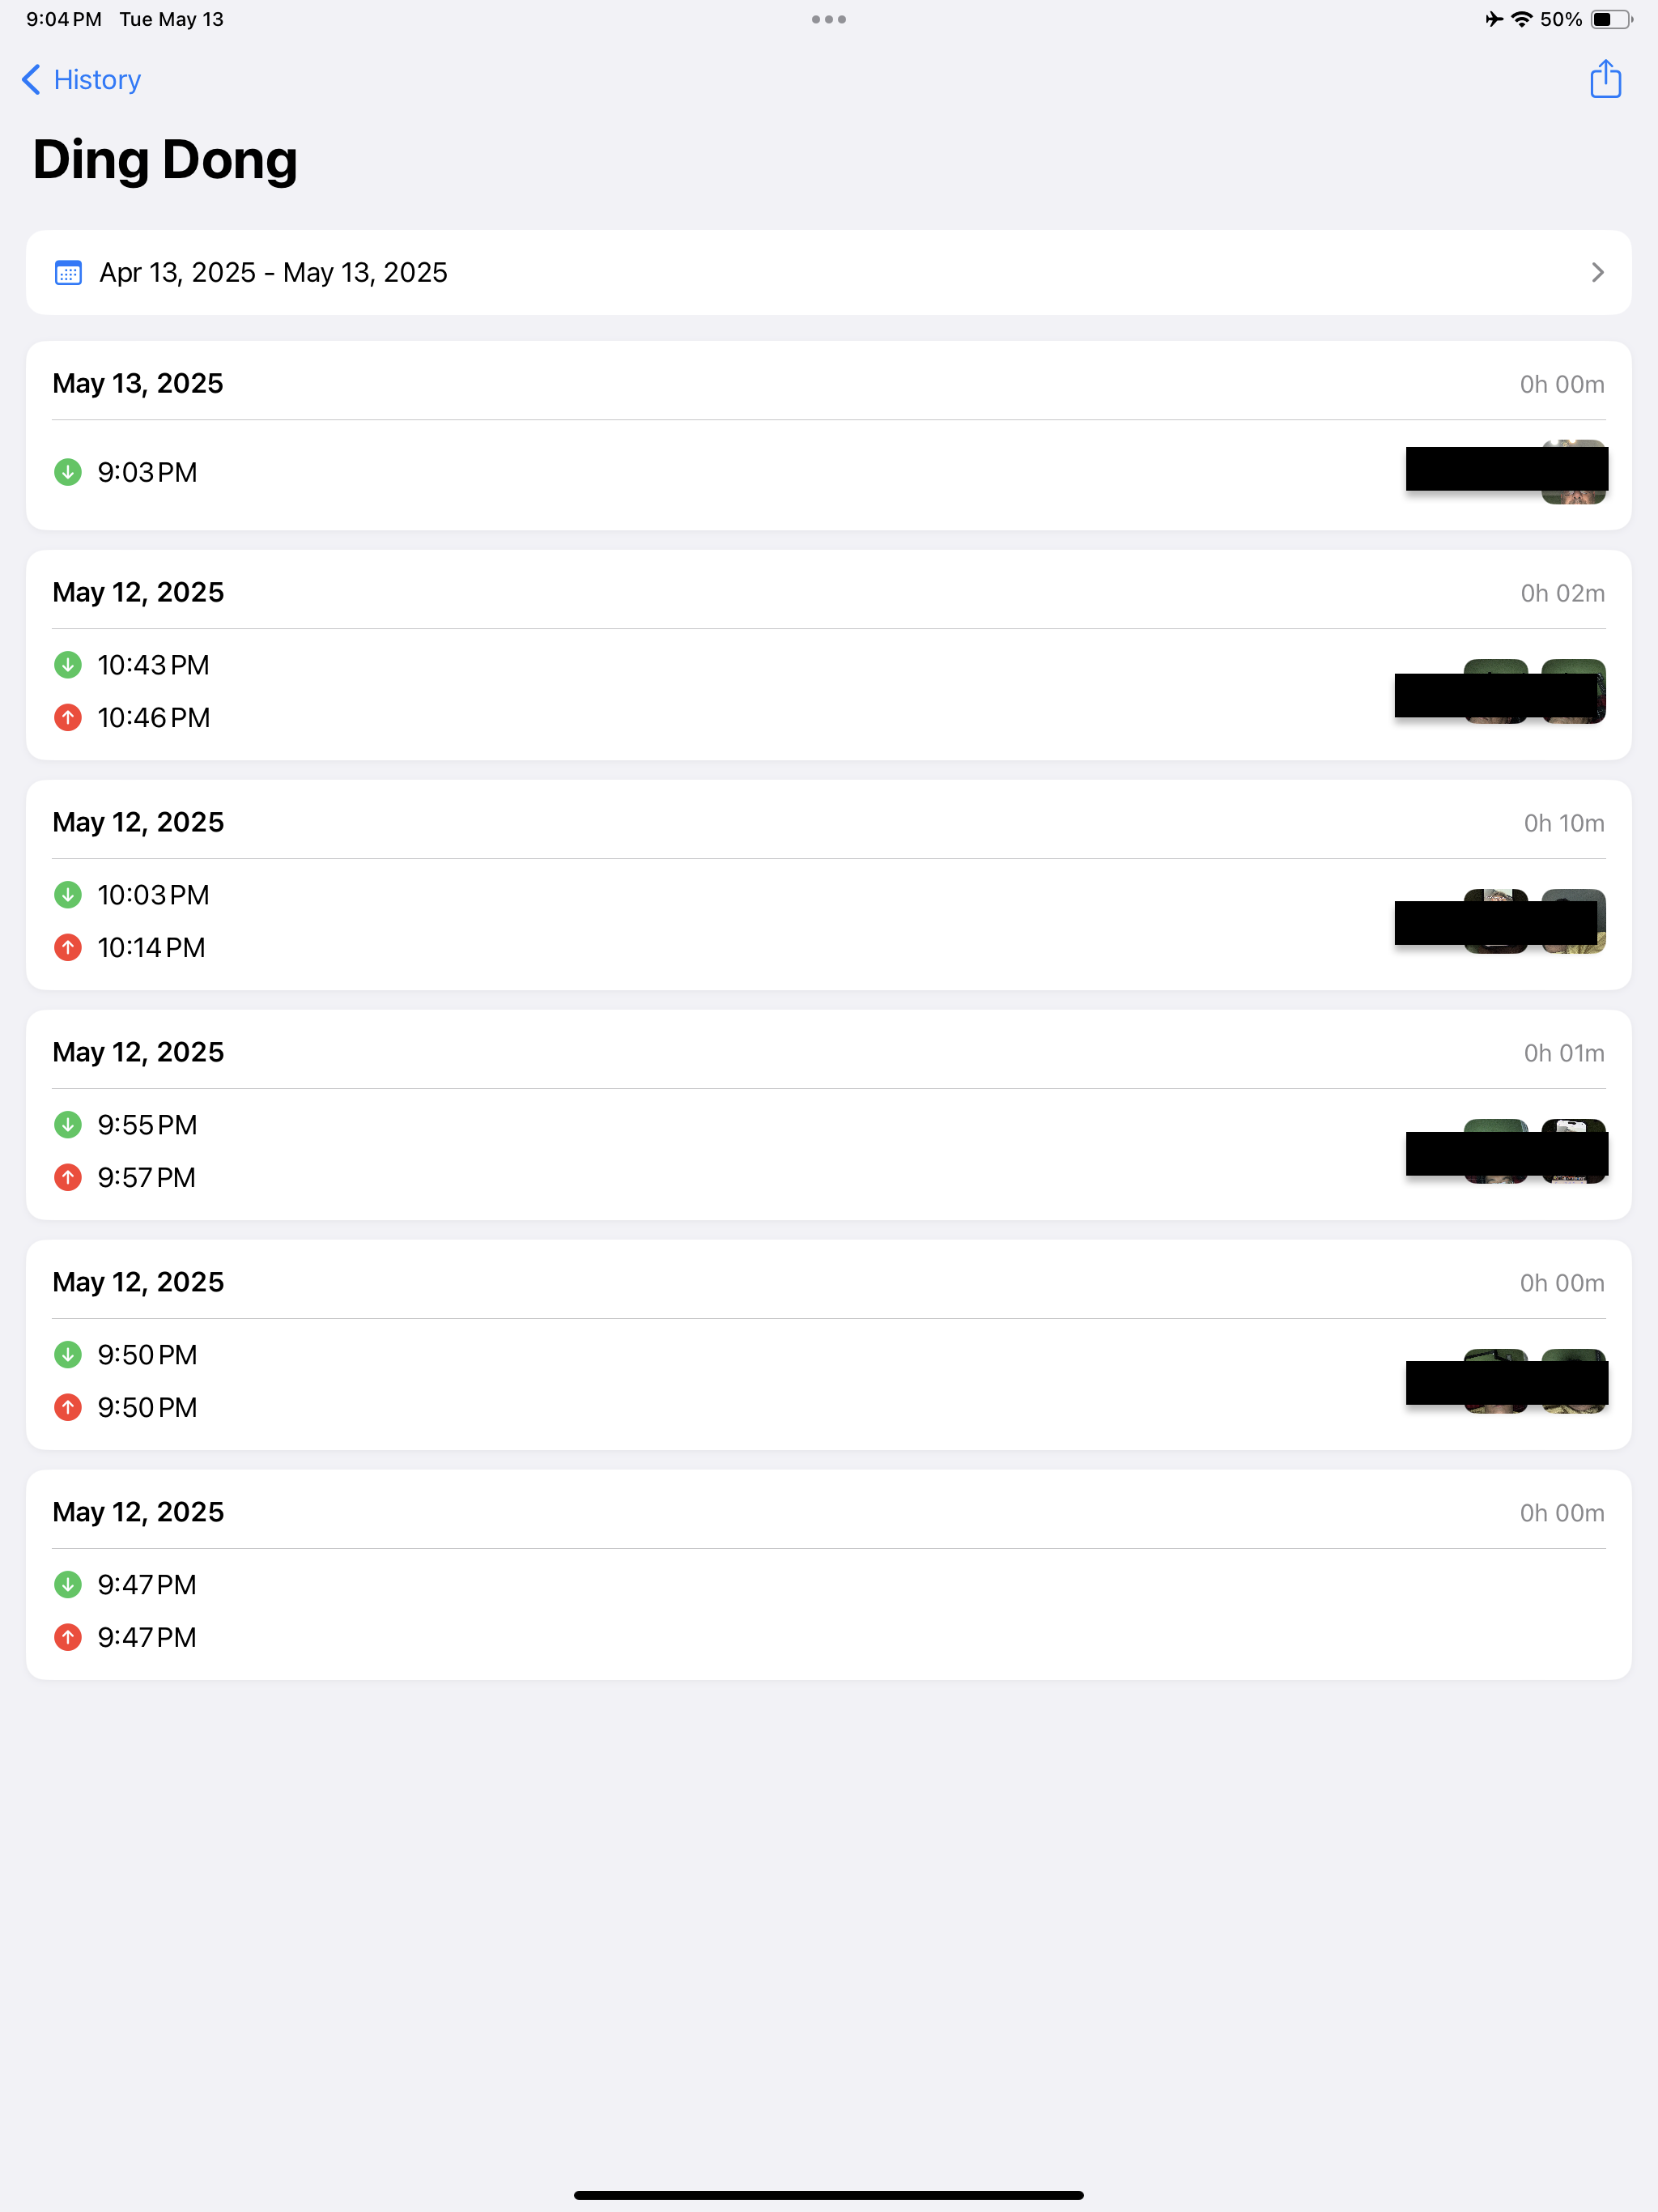This screenshot has width=1658, height=2212.
Task: Tap red check-out icon at 9:57 PM
Action: point(68,1178)
